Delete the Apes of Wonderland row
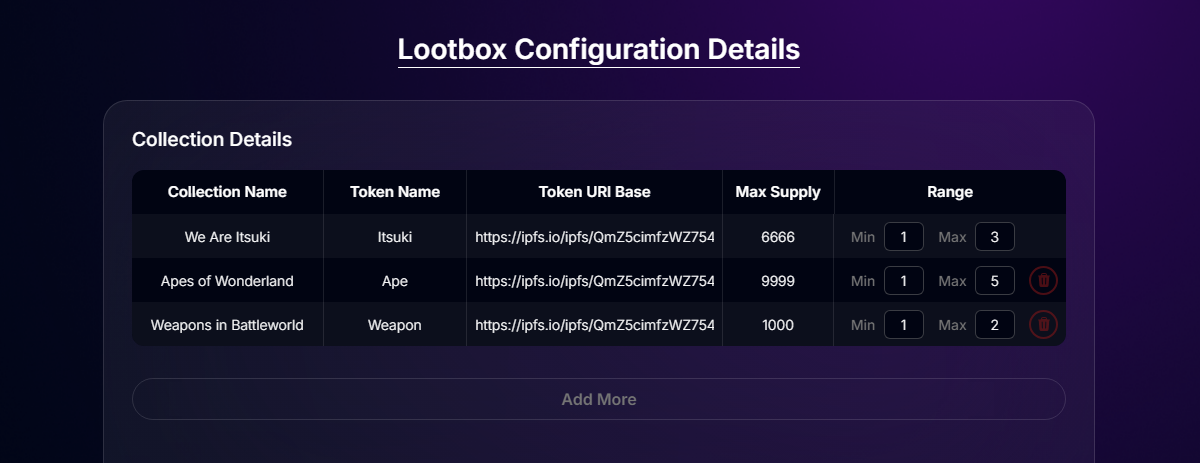1200x463 pixels. [x=1043, y=281]
